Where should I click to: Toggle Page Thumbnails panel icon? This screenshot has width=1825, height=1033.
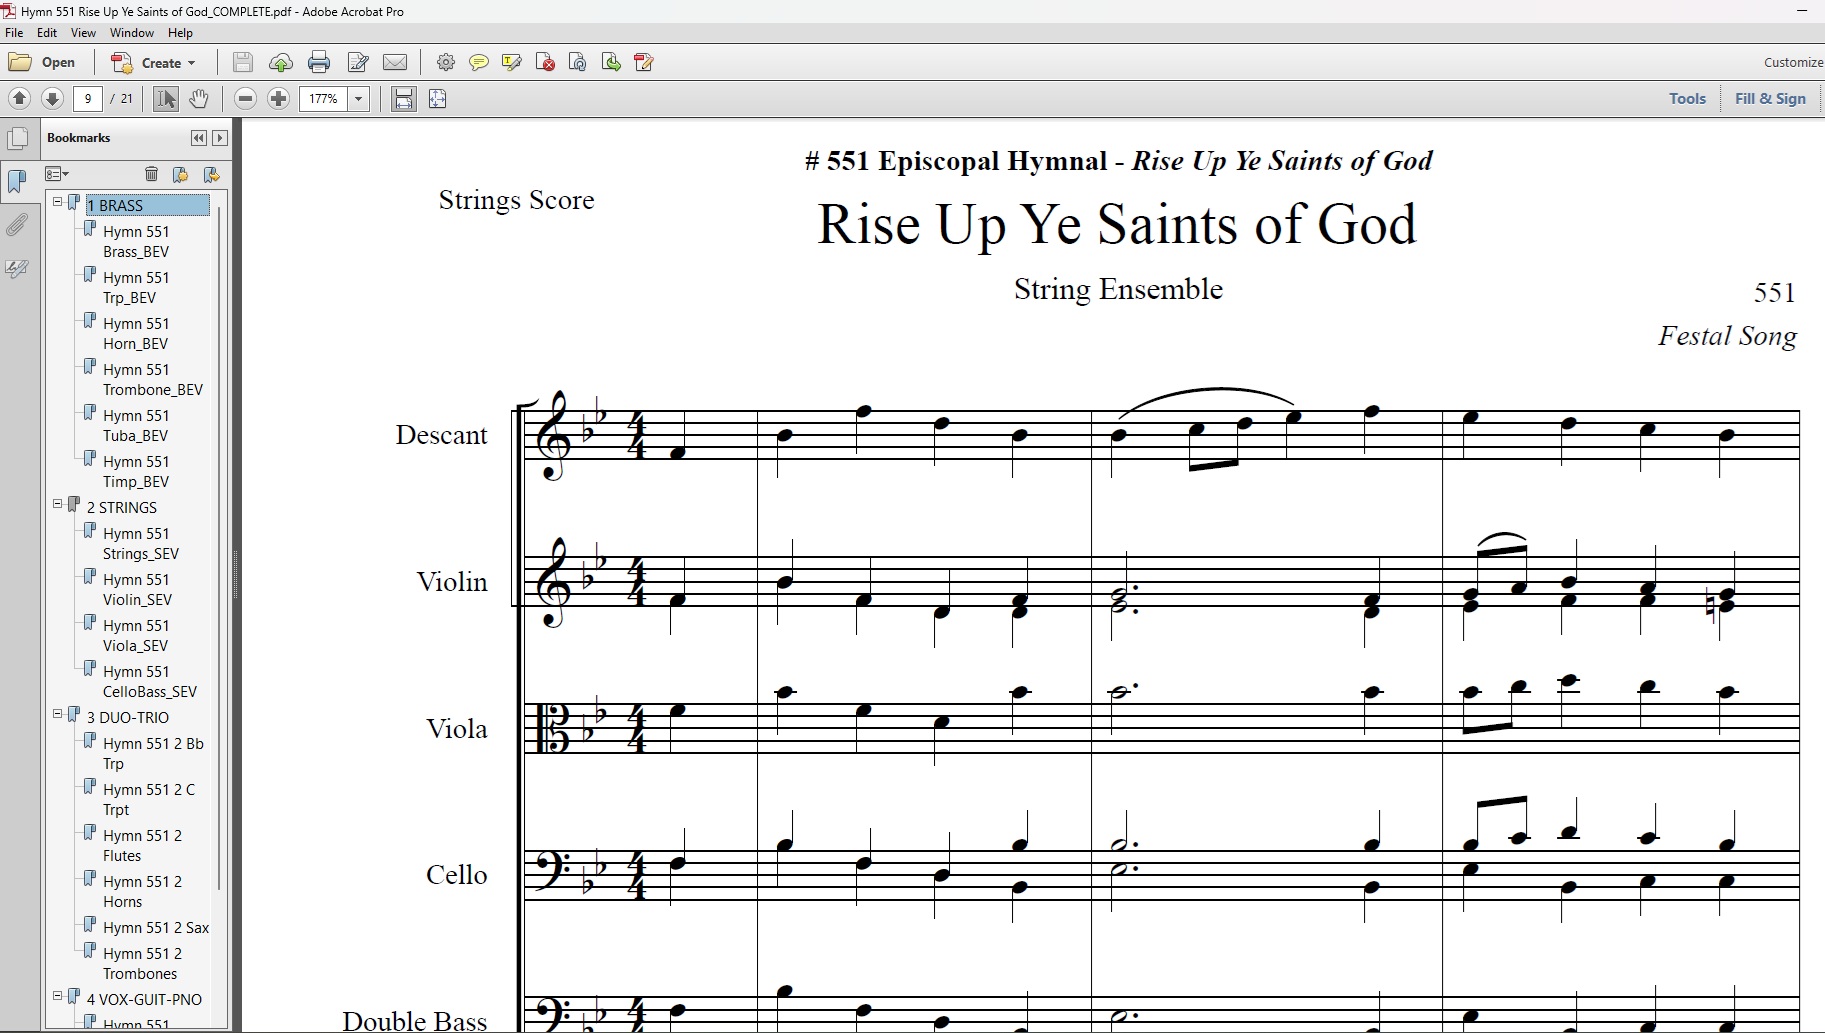coord(17,138)
